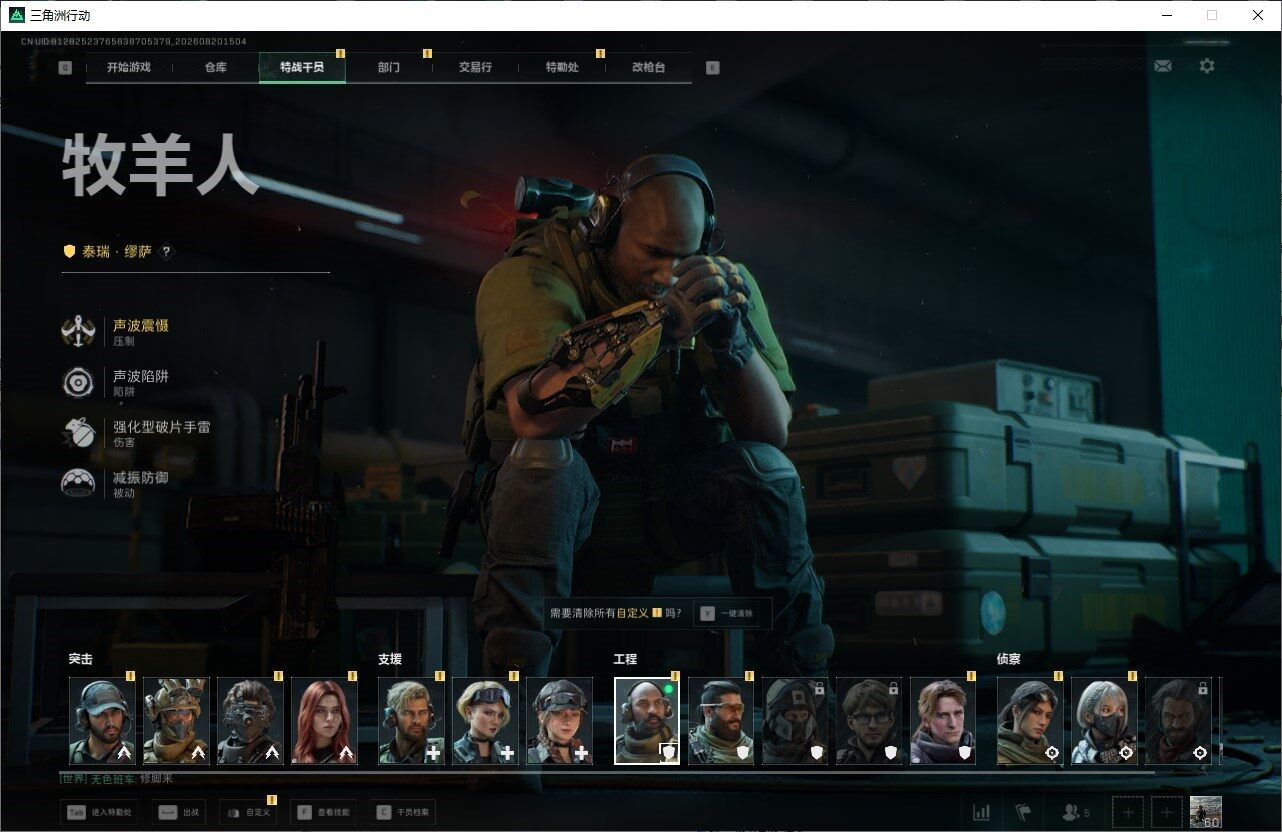Select the tan-helmet masked 突击 operator
Viewport: 1282px width, 832px height.
(176, 721)
